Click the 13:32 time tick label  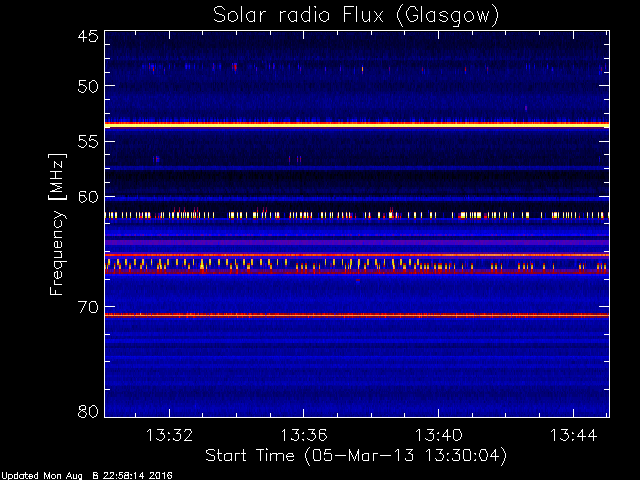[x=169, y=435]
